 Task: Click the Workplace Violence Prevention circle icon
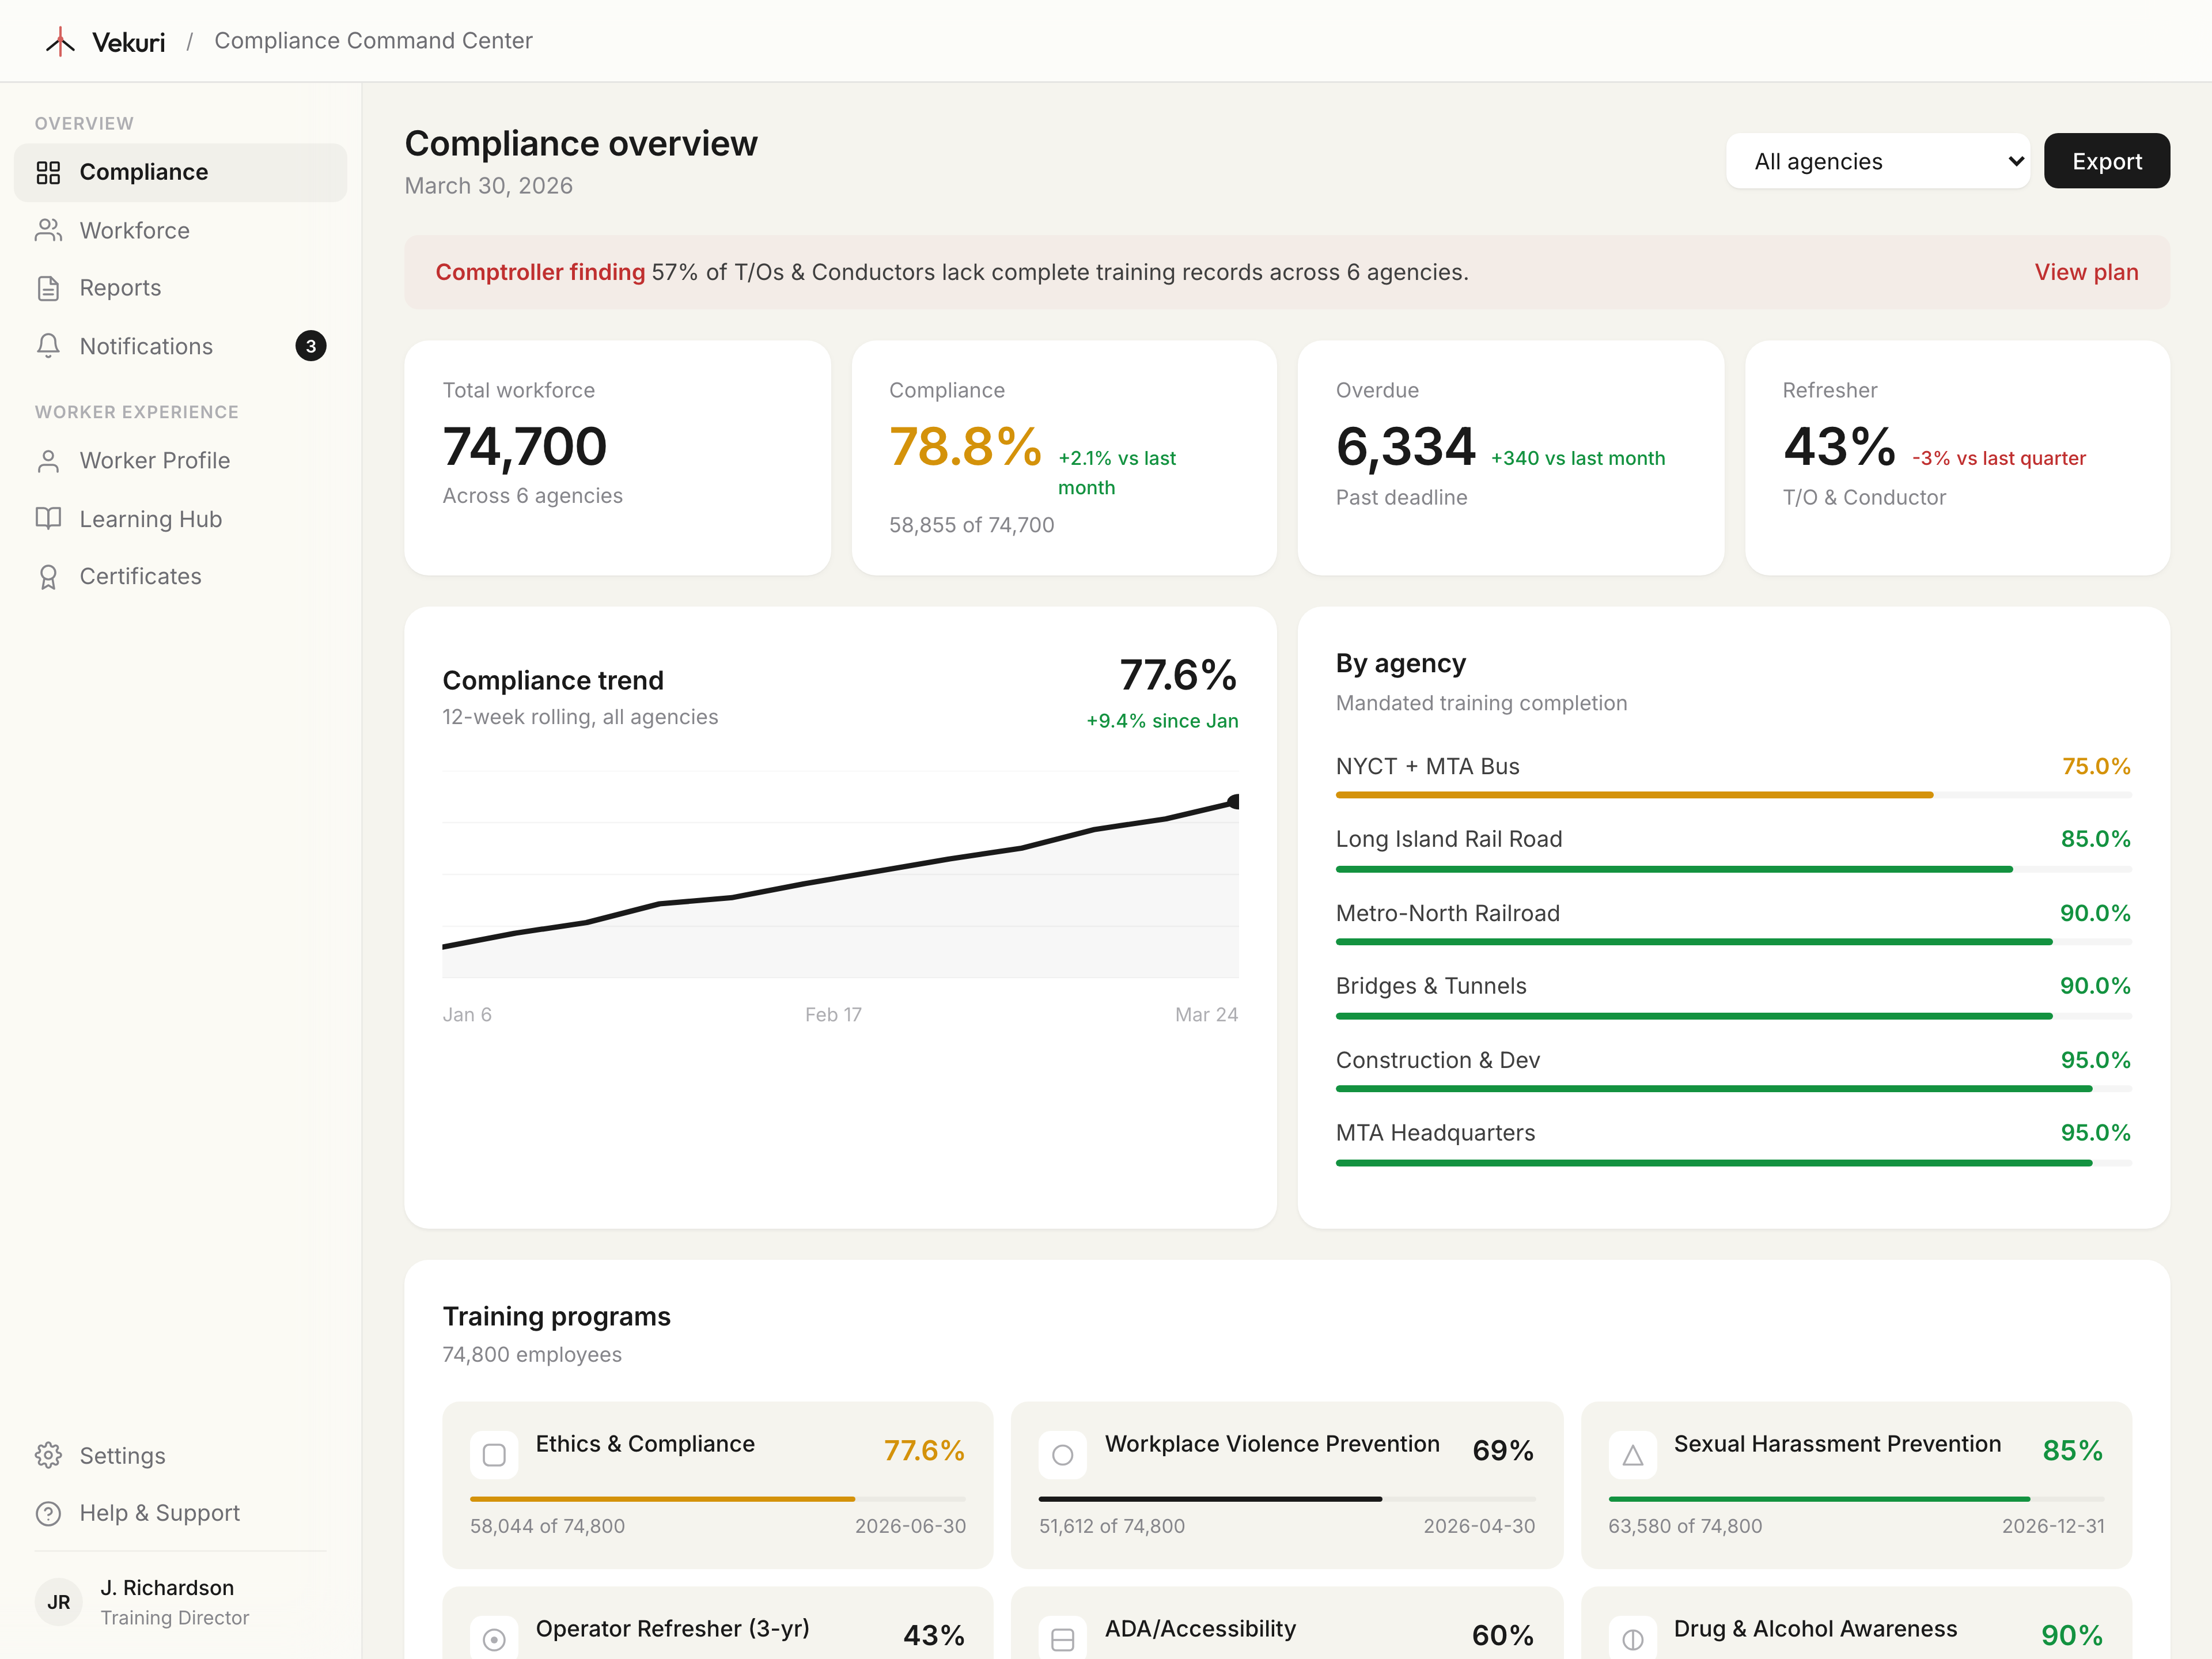pos(1063,1455)
